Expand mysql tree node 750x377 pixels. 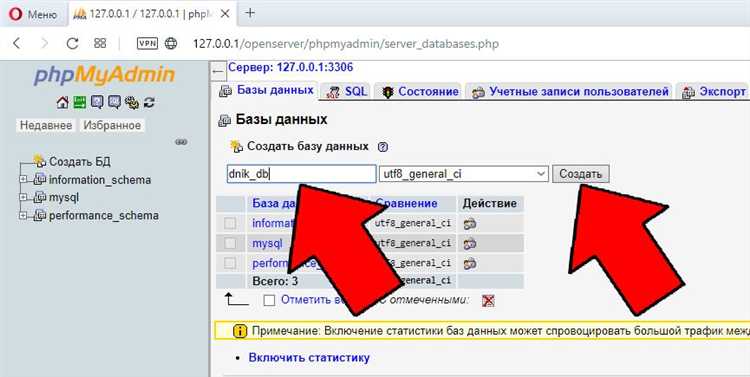(x=22, y=197)
